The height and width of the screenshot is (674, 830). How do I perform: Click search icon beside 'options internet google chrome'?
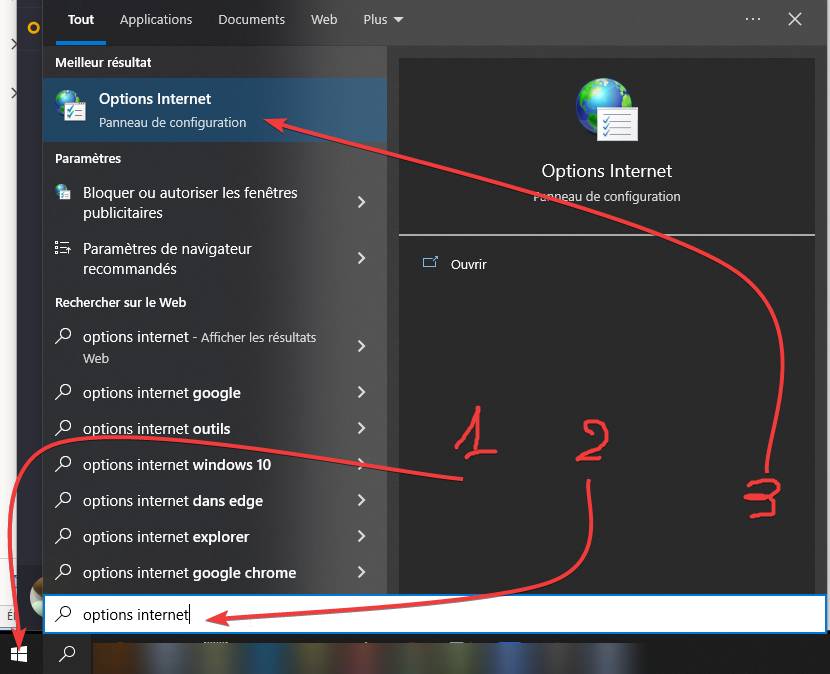[x=63, y=571]
